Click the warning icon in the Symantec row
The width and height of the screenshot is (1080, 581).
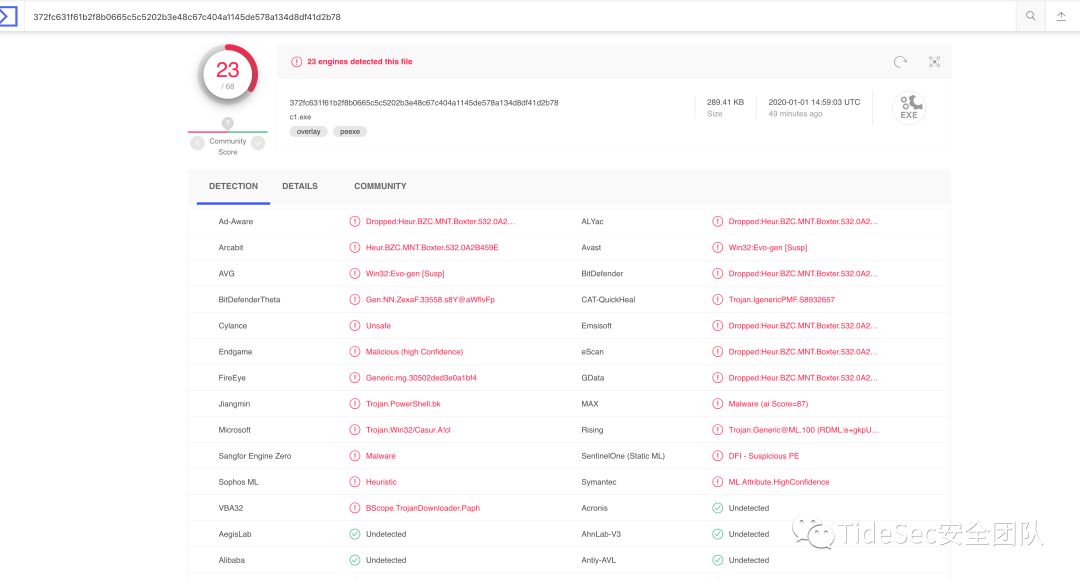tap(718, 482)
